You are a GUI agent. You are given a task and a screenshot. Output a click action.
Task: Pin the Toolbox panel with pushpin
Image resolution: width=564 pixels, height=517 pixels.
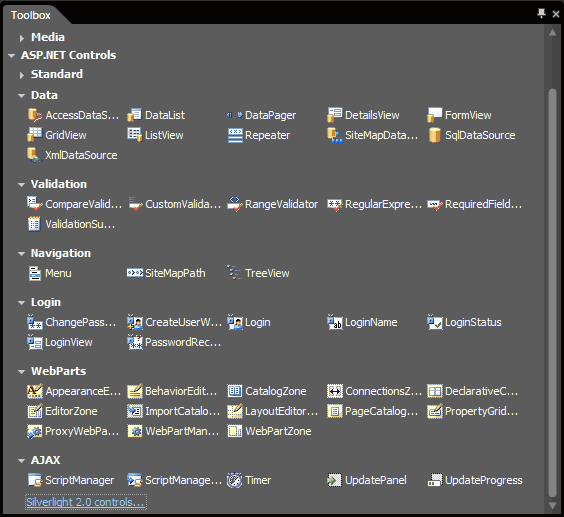tap(541, 14)
